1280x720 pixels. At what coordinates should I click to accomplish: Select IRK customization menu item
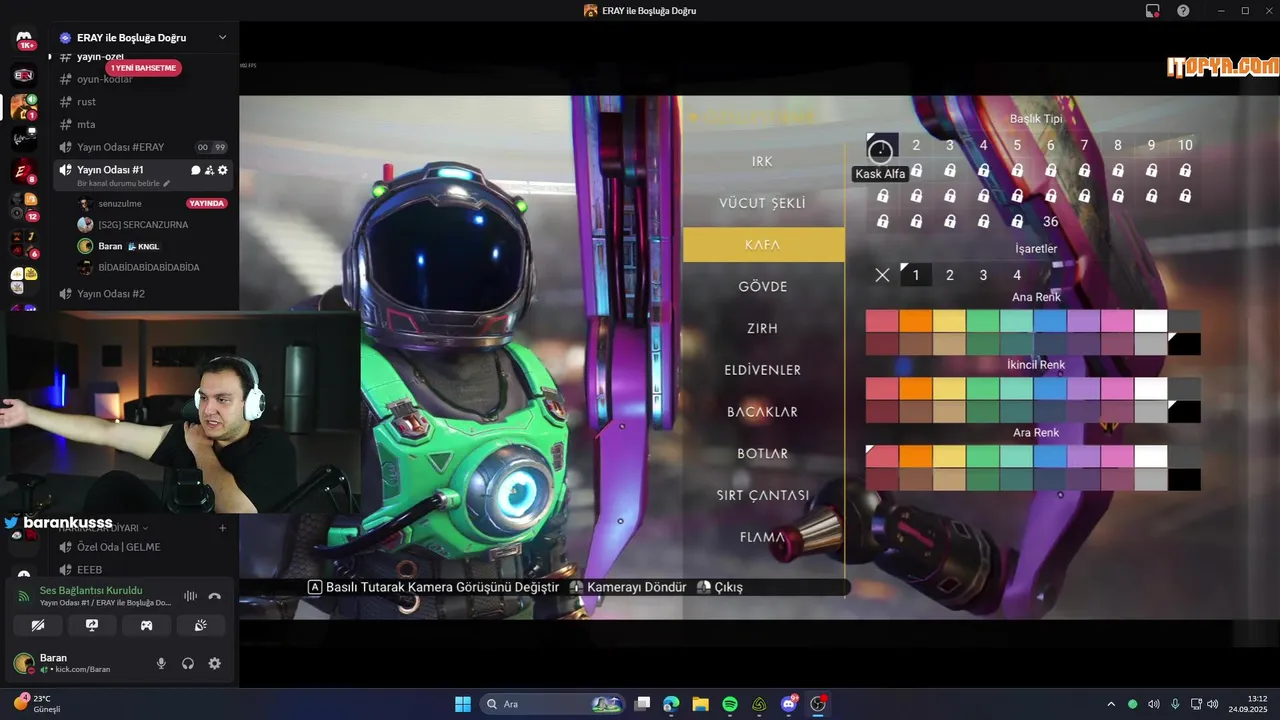(762, 161)
